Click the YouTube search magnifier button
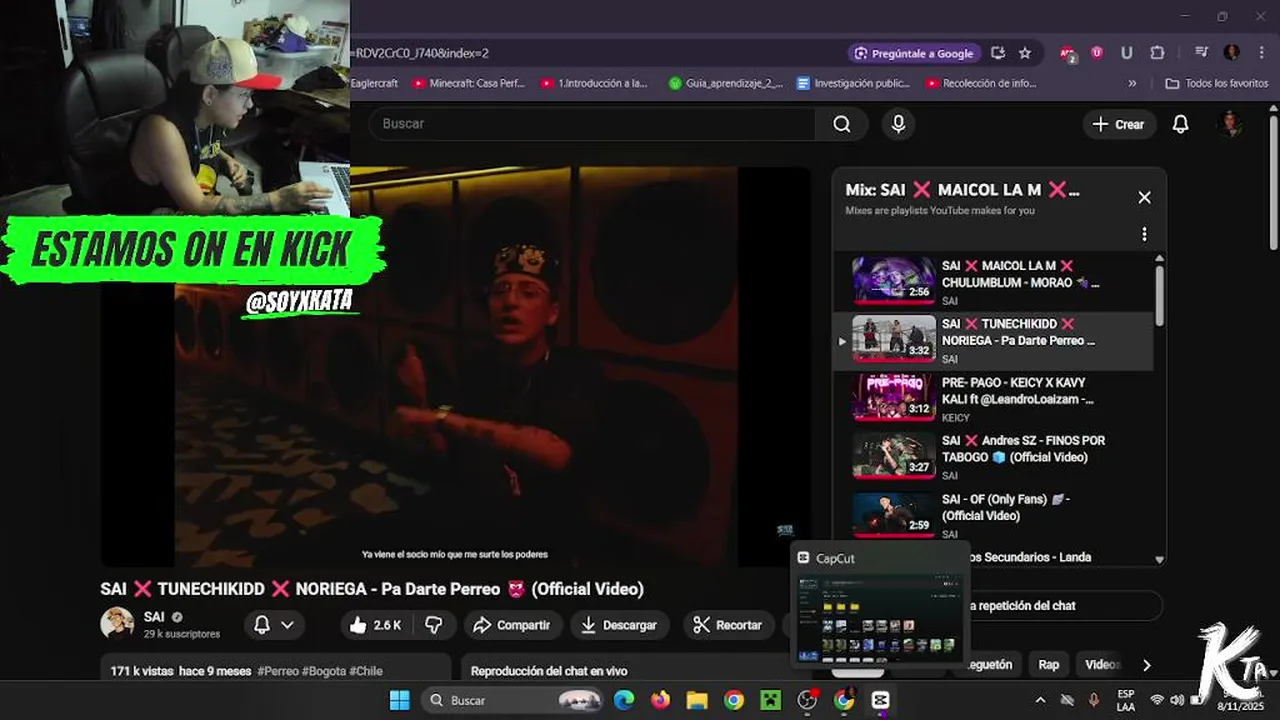This screenshot has height=720, width=1280. pos(842,124)
